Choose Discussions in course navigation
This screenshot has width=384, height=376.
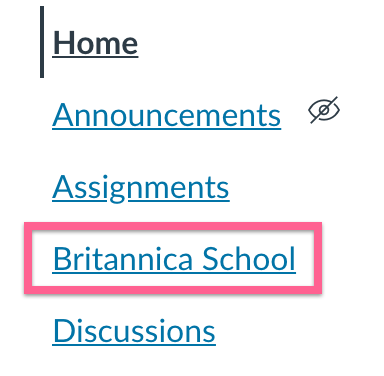134,331
